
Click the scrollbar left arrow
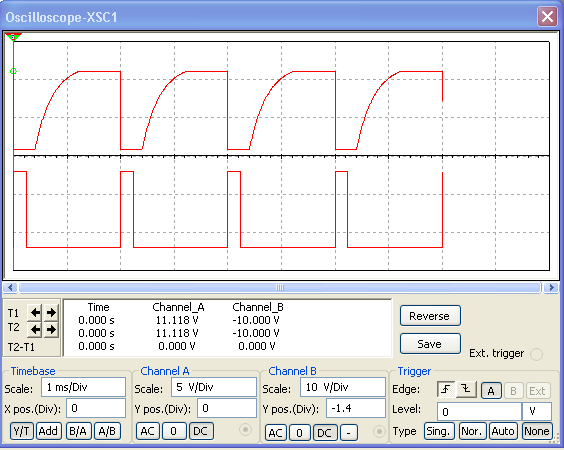10,287
